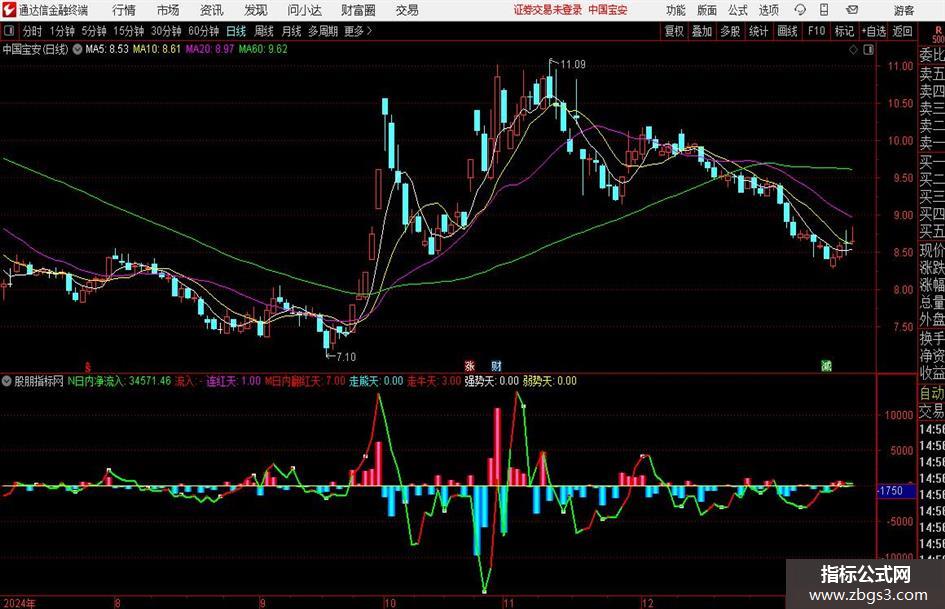Click the 中国宝安 stock name in the title bar

point(608,10)
